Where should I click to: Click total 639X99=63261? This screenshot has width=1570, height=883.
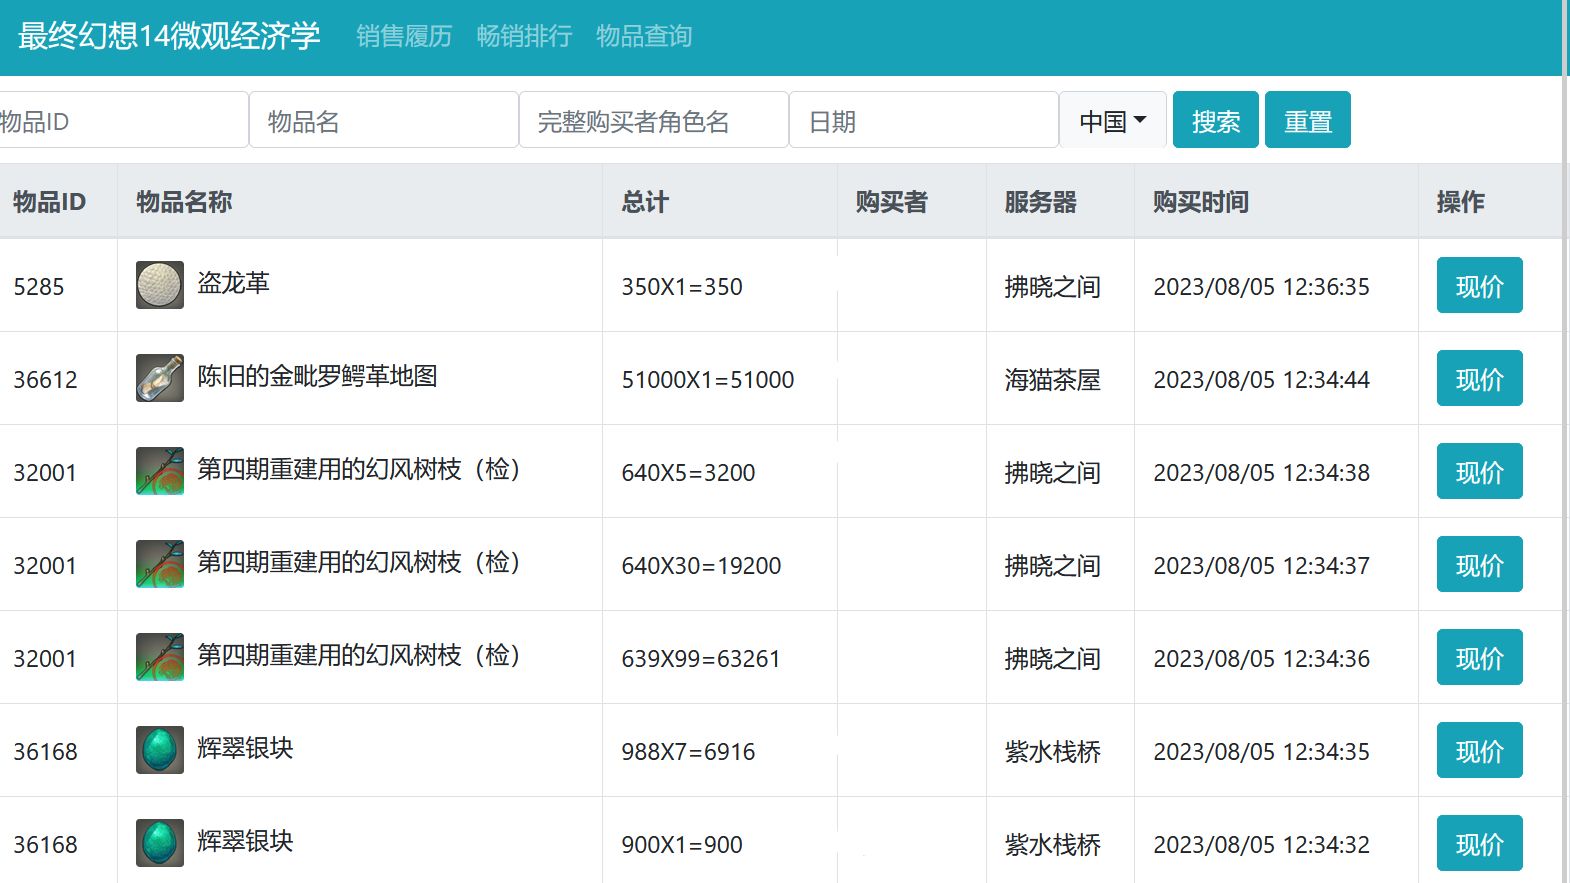pos(701,659)
